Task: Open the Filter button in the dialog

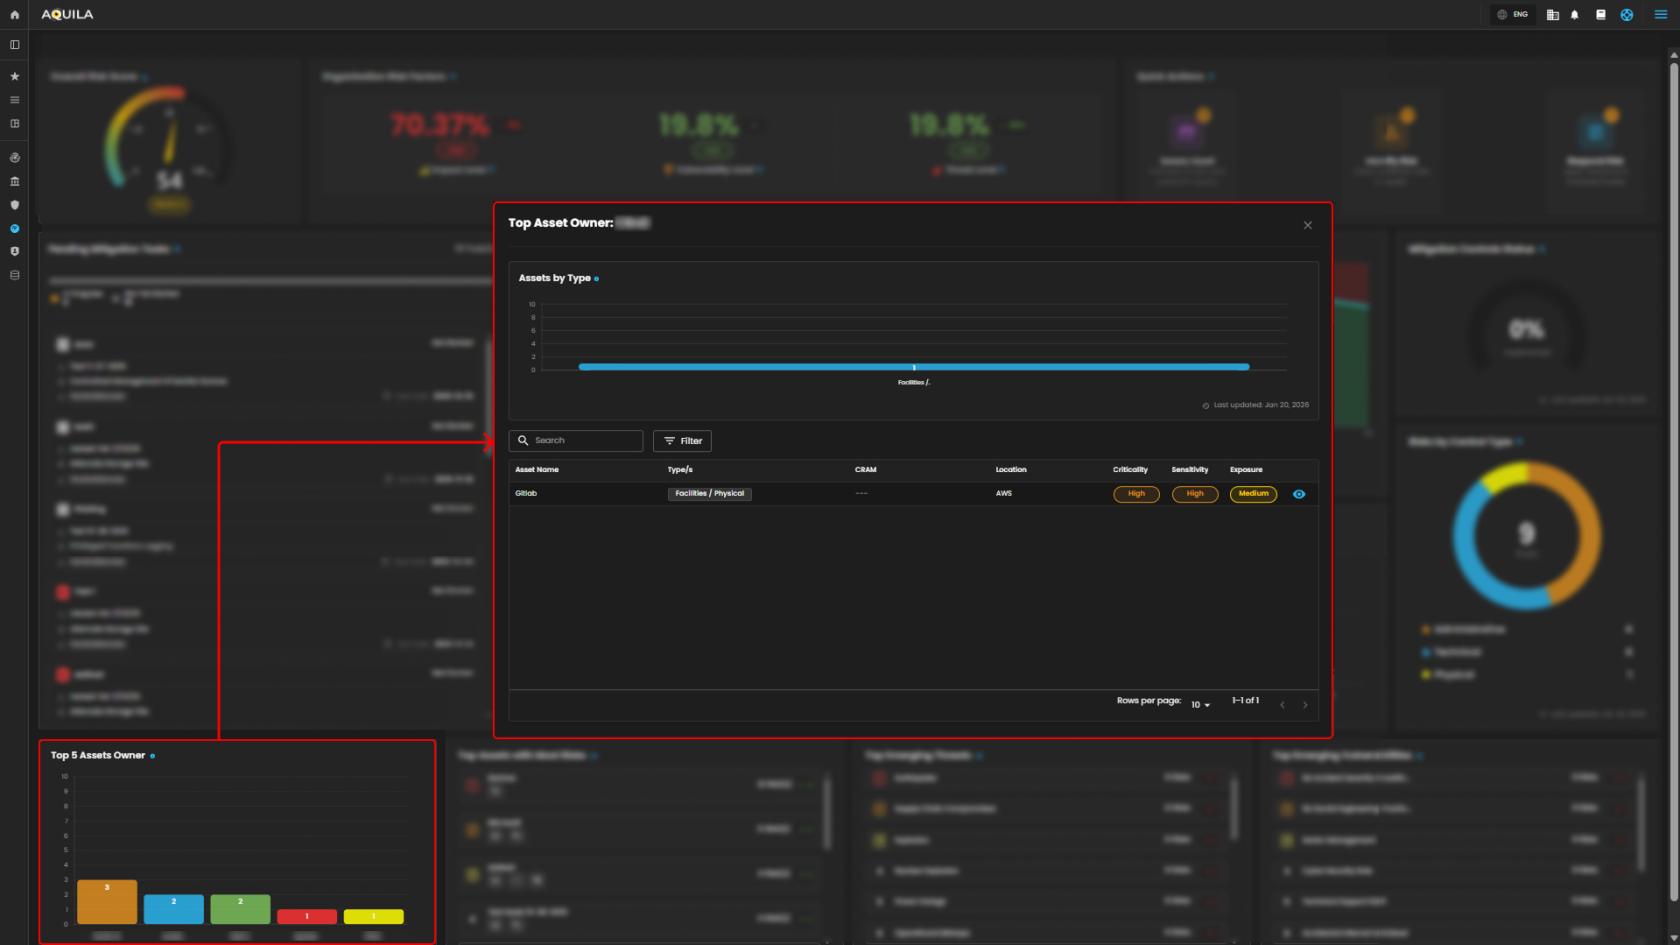Action: (682, 441)
